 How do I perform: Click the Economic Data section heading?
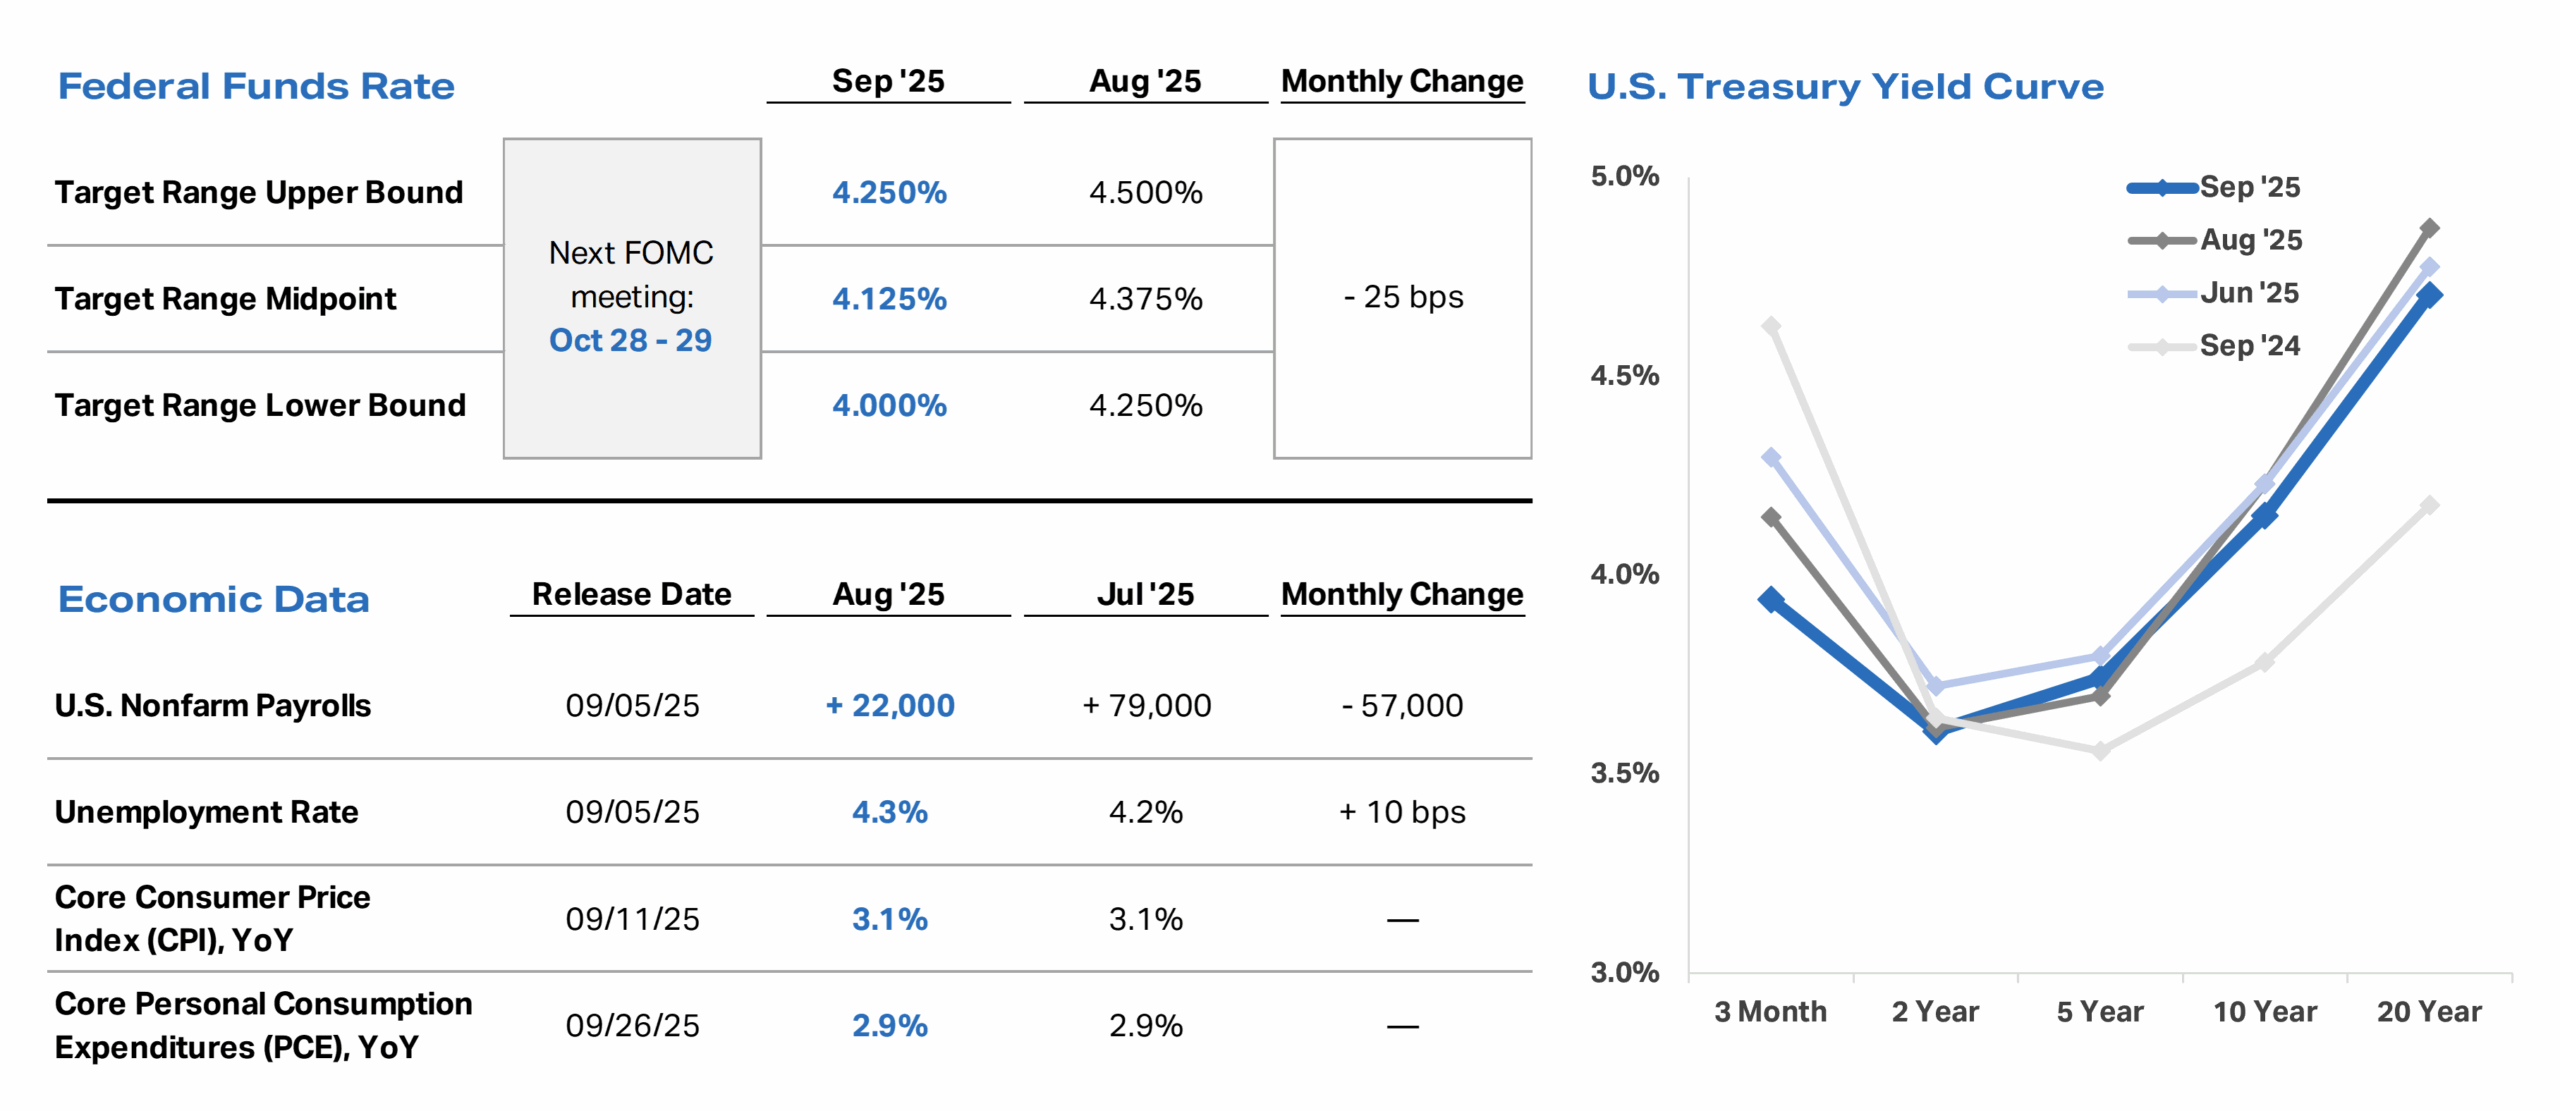click(213, 599)
